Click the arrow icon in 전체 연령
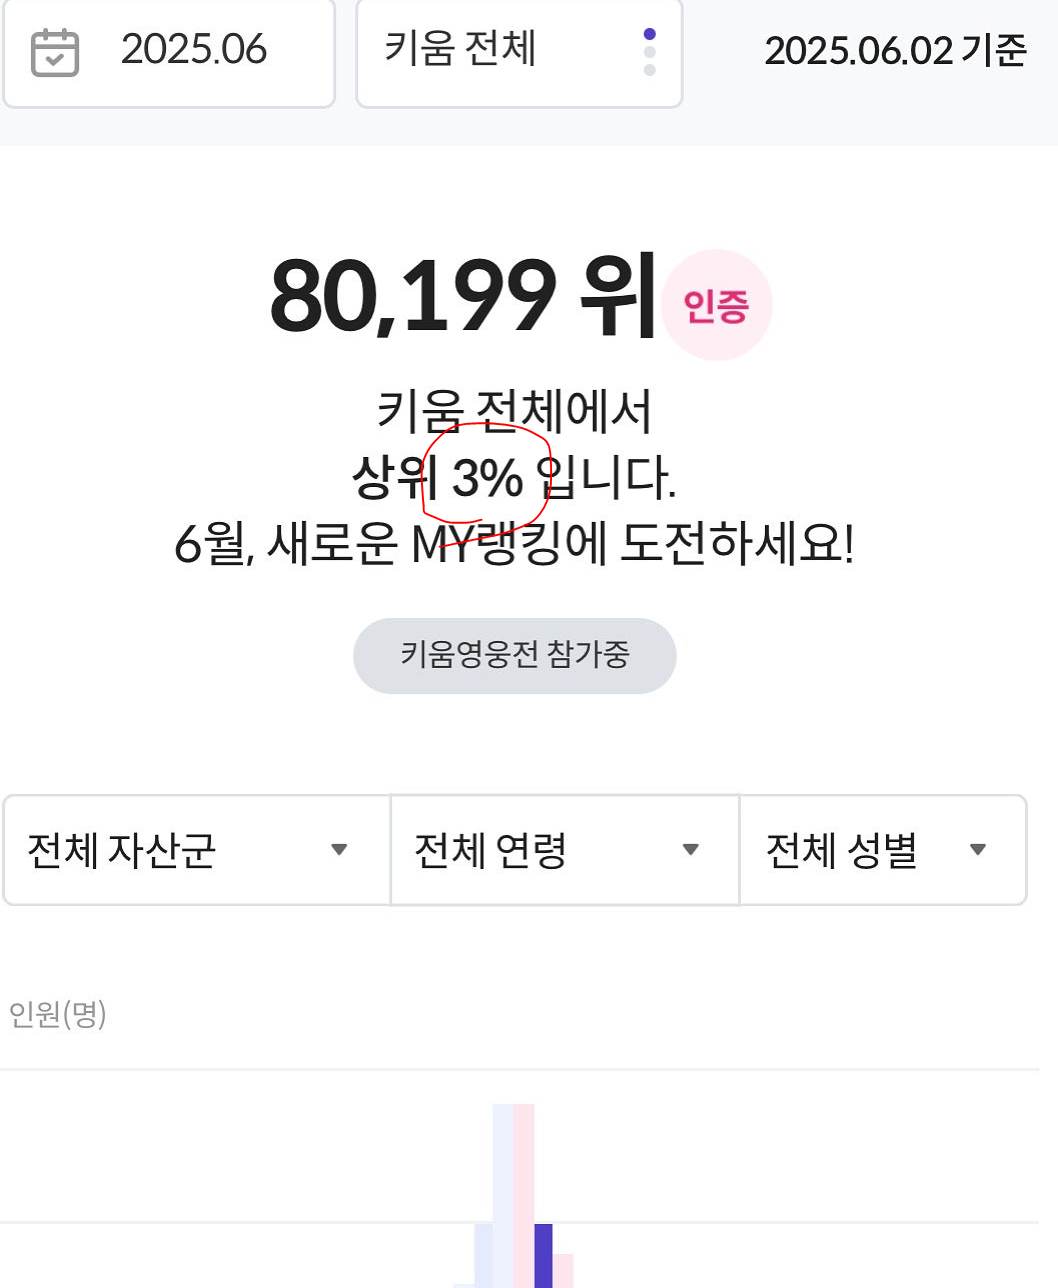Screen dimensions: 1058x1288 pyautogui.click(x=690, y=850)
